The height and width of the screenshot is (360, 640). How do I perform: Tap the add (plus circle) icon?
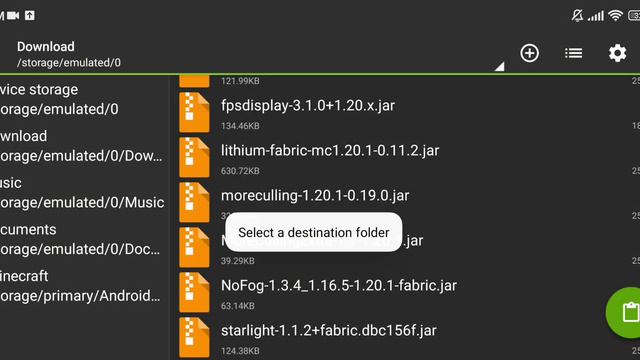(x=529, y=53)
